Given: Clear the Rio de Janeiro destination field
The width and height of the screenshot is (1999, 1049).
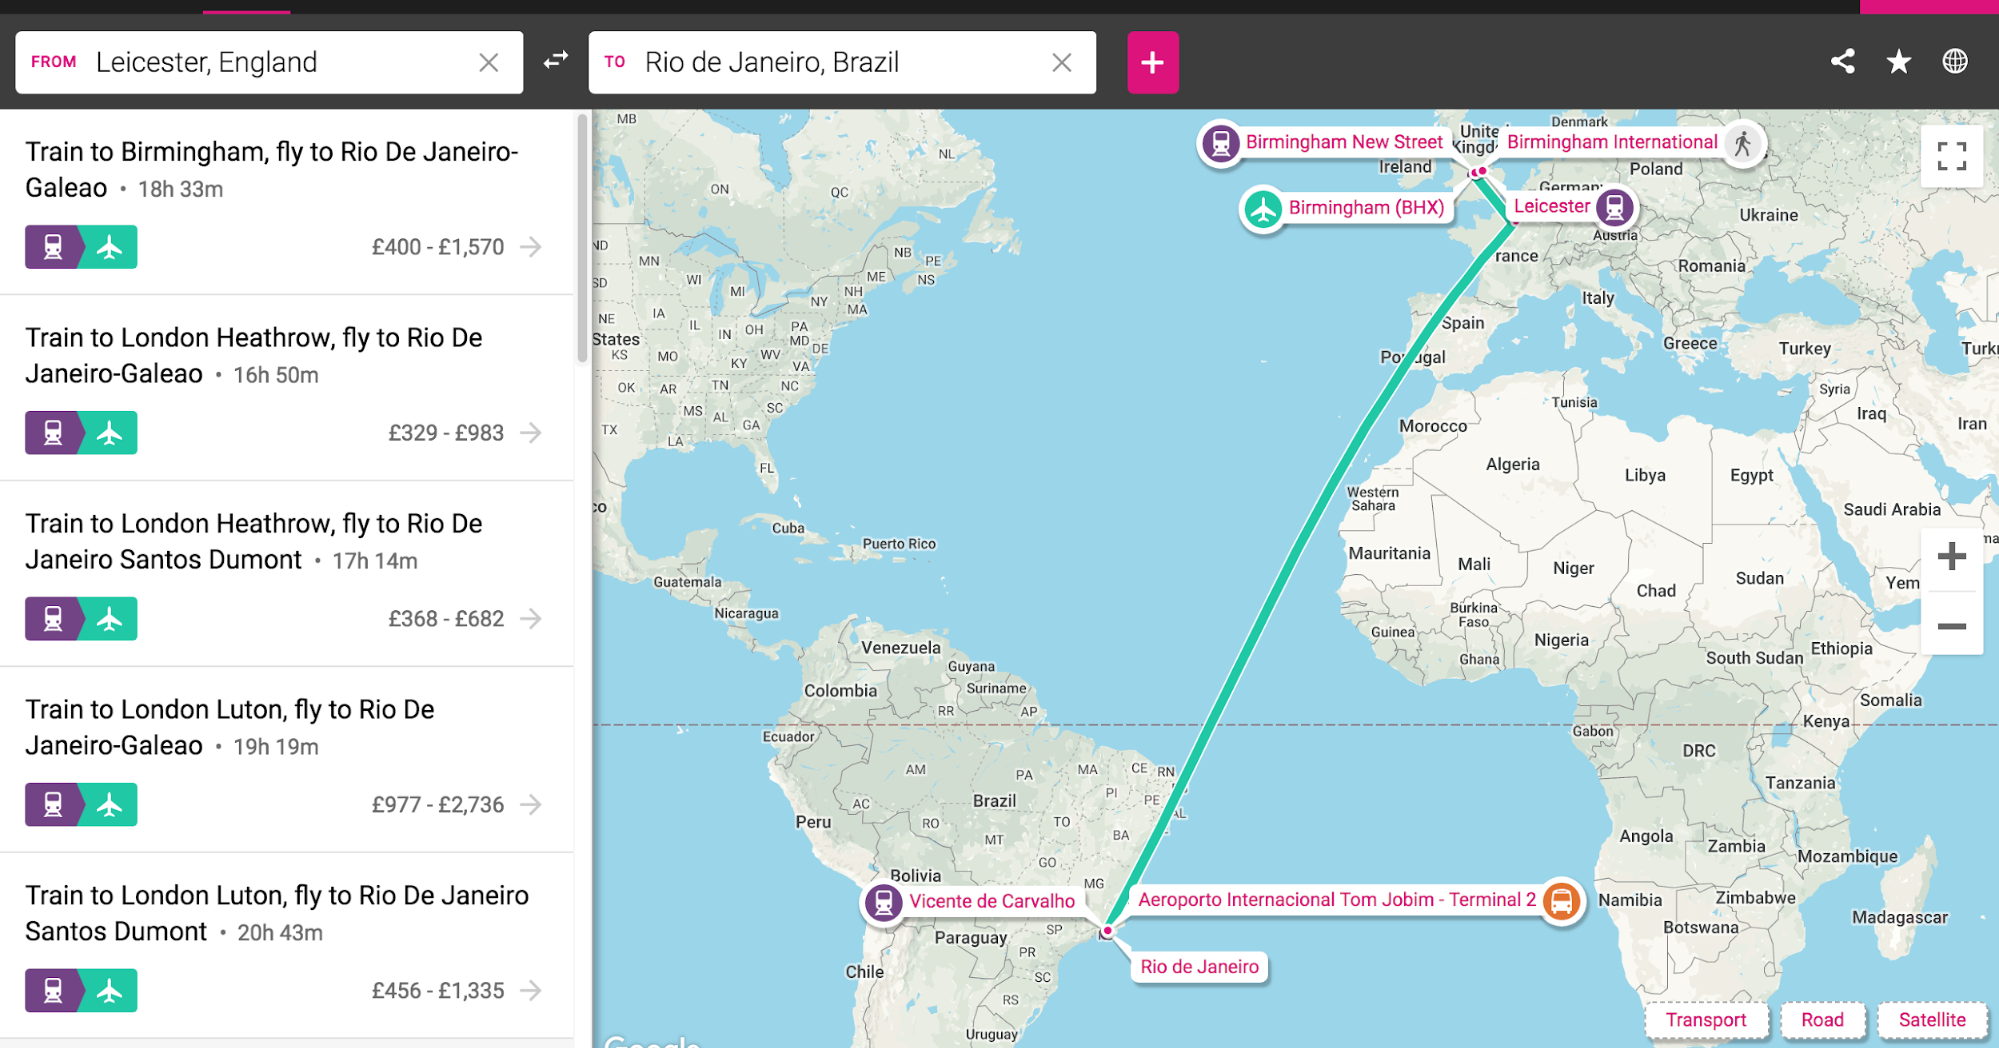Looking at the screenshot, I should click(1062, 62).
